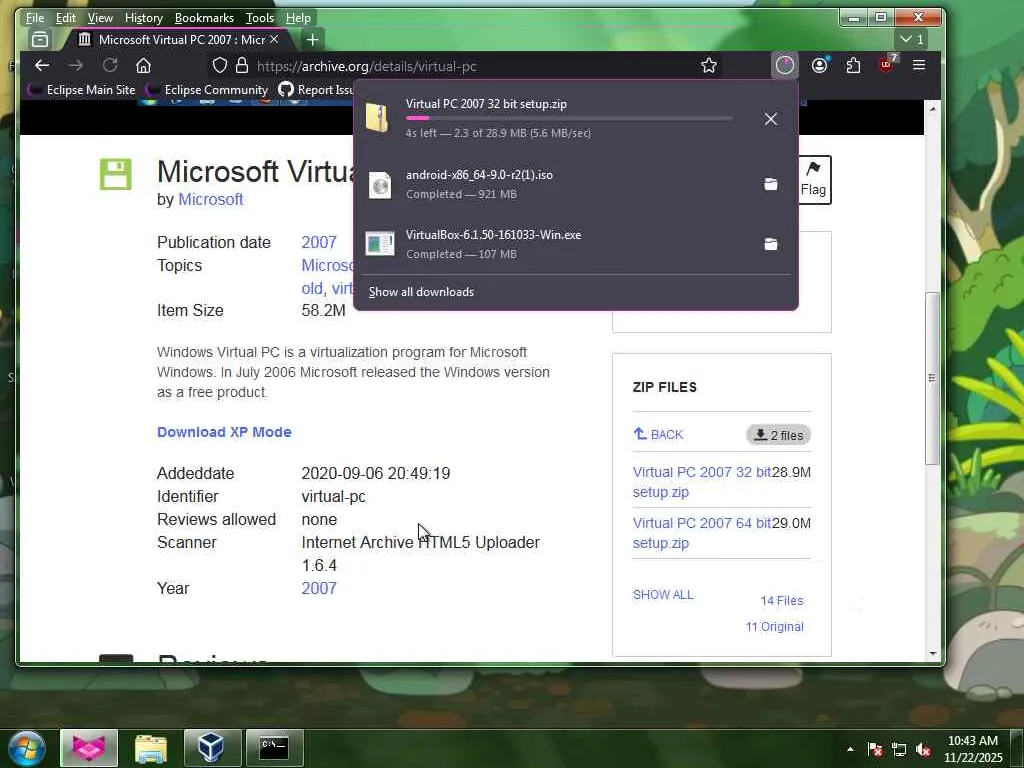Viewport: 1024px width, 768px height.
Task: Click Show all downloads
Action: click(x=421, y=292)
